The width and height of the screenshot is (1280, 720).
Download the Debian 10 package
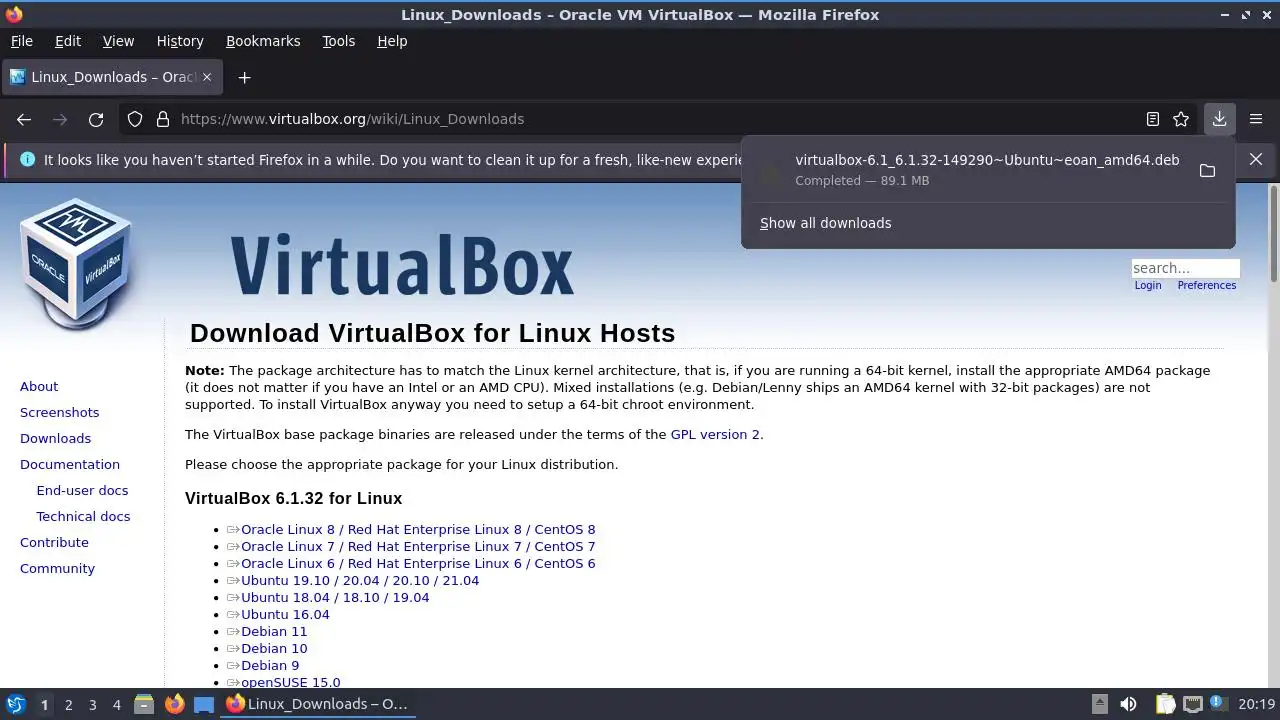pos(274,649)
